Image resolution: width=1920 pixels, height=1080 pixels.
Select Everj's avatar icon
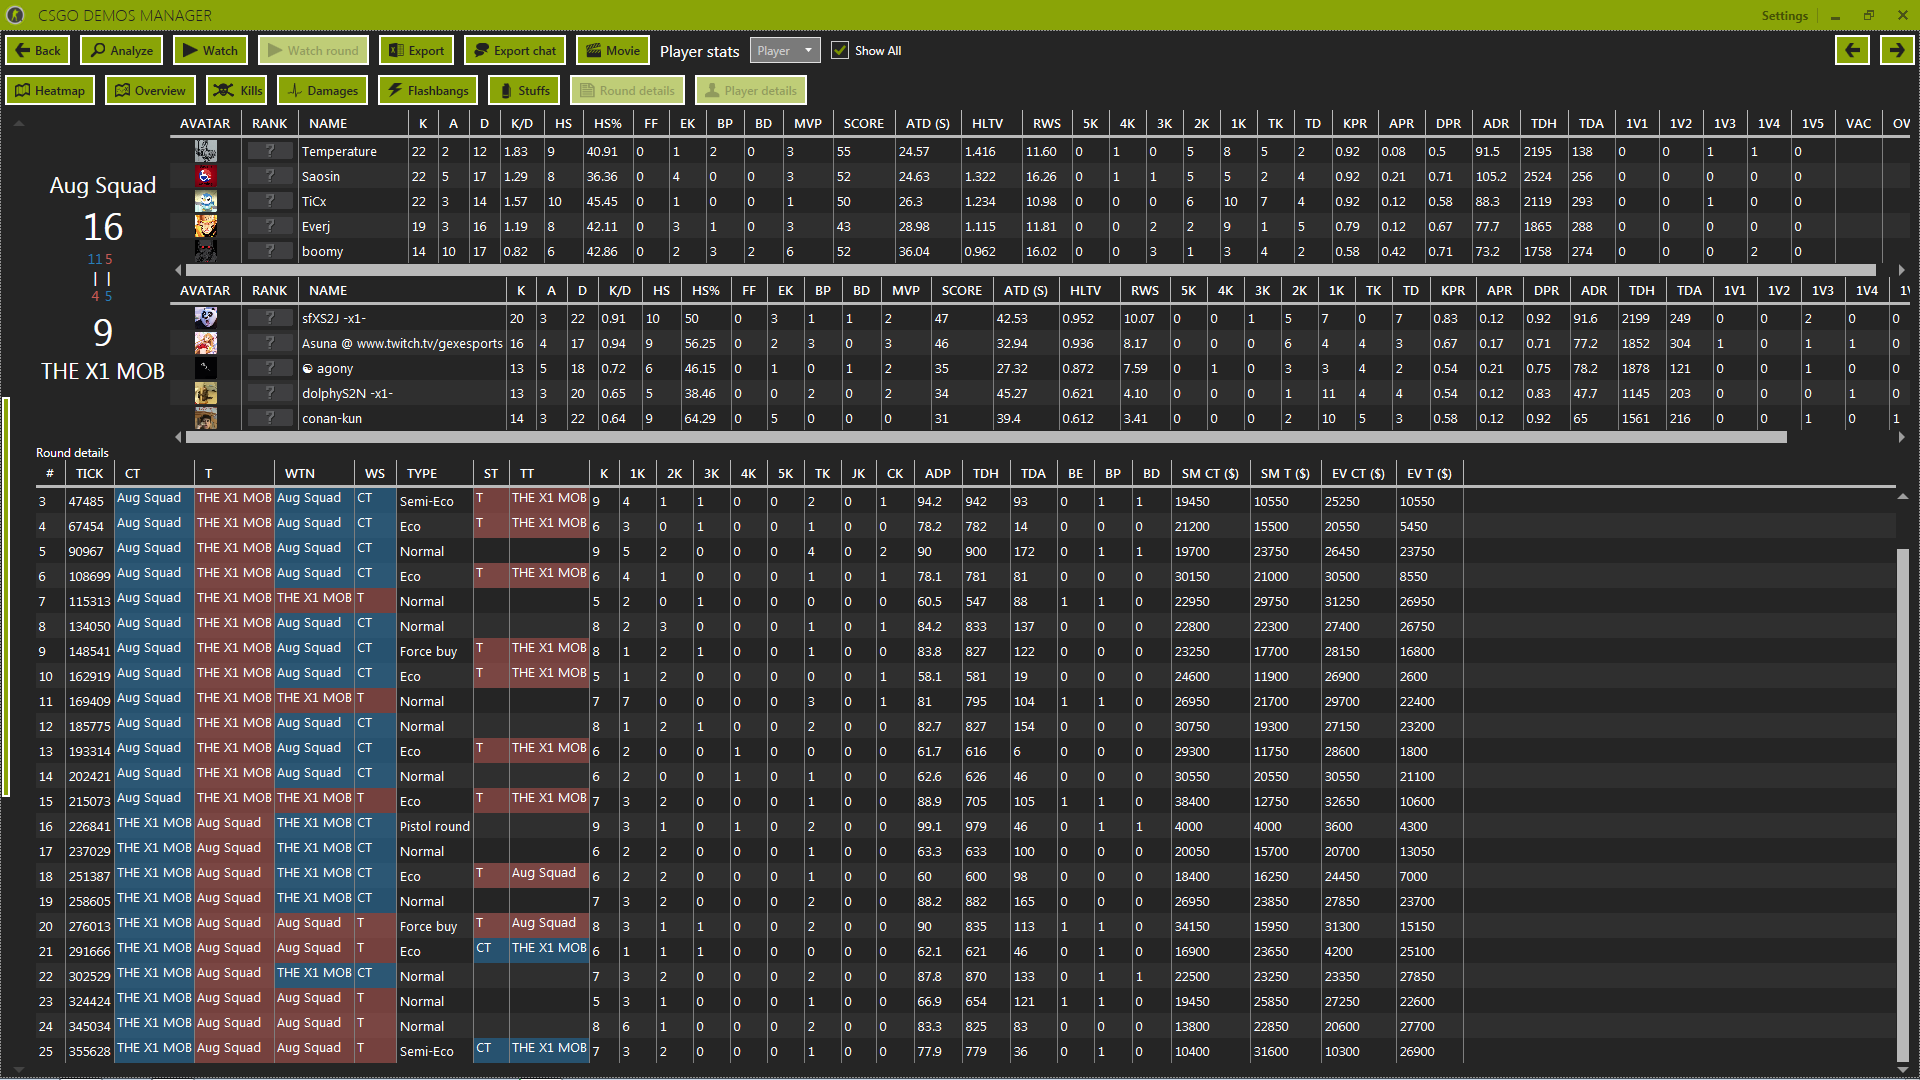[x=206, y=226]
